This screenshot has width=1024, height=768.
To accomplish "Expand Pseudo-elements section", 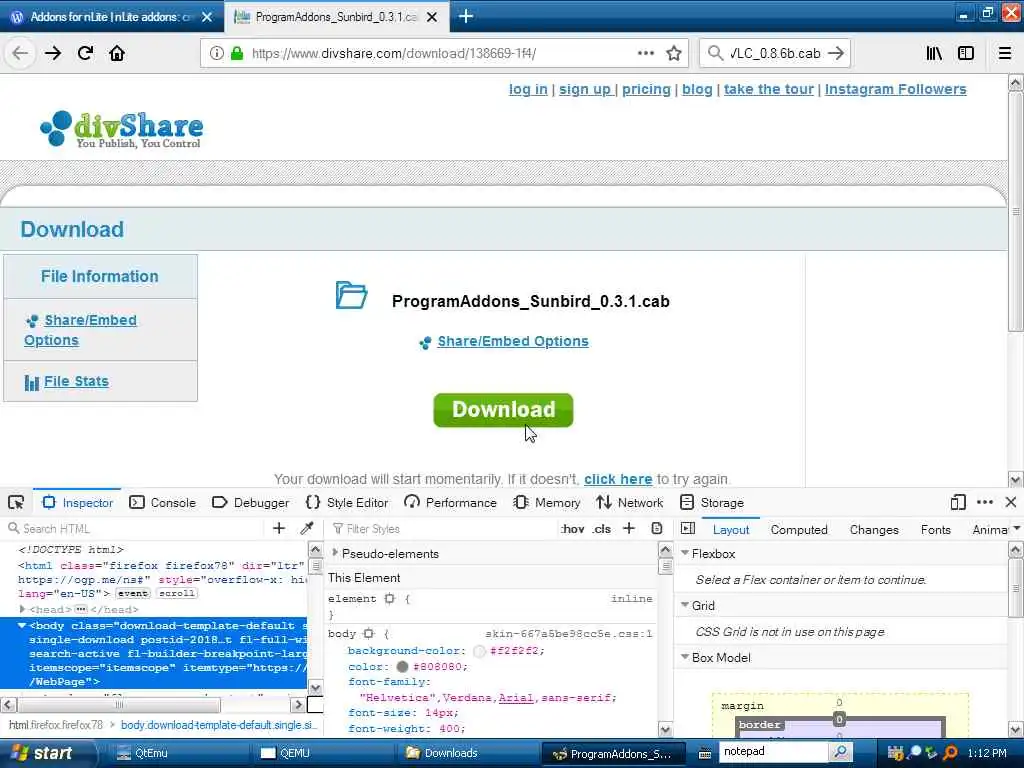I will pyautogui.click(x=335, y=553).
